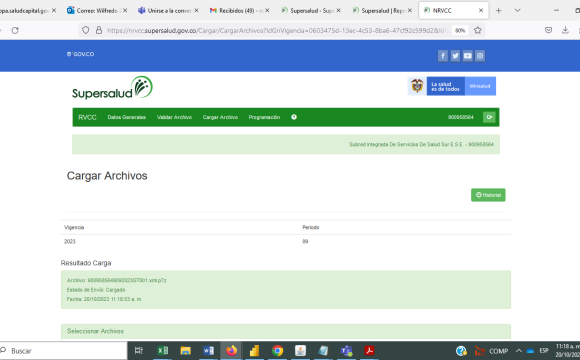Screen dimensions: 580x360
Task: Open Microsoft Teams from the taskbar
Action: pos(346,350)
